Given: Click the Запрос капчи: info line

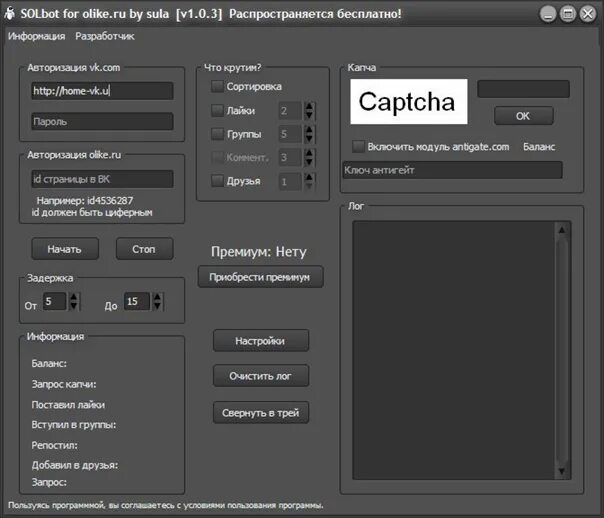Looking at the screenshot, I should click(64, 384).
